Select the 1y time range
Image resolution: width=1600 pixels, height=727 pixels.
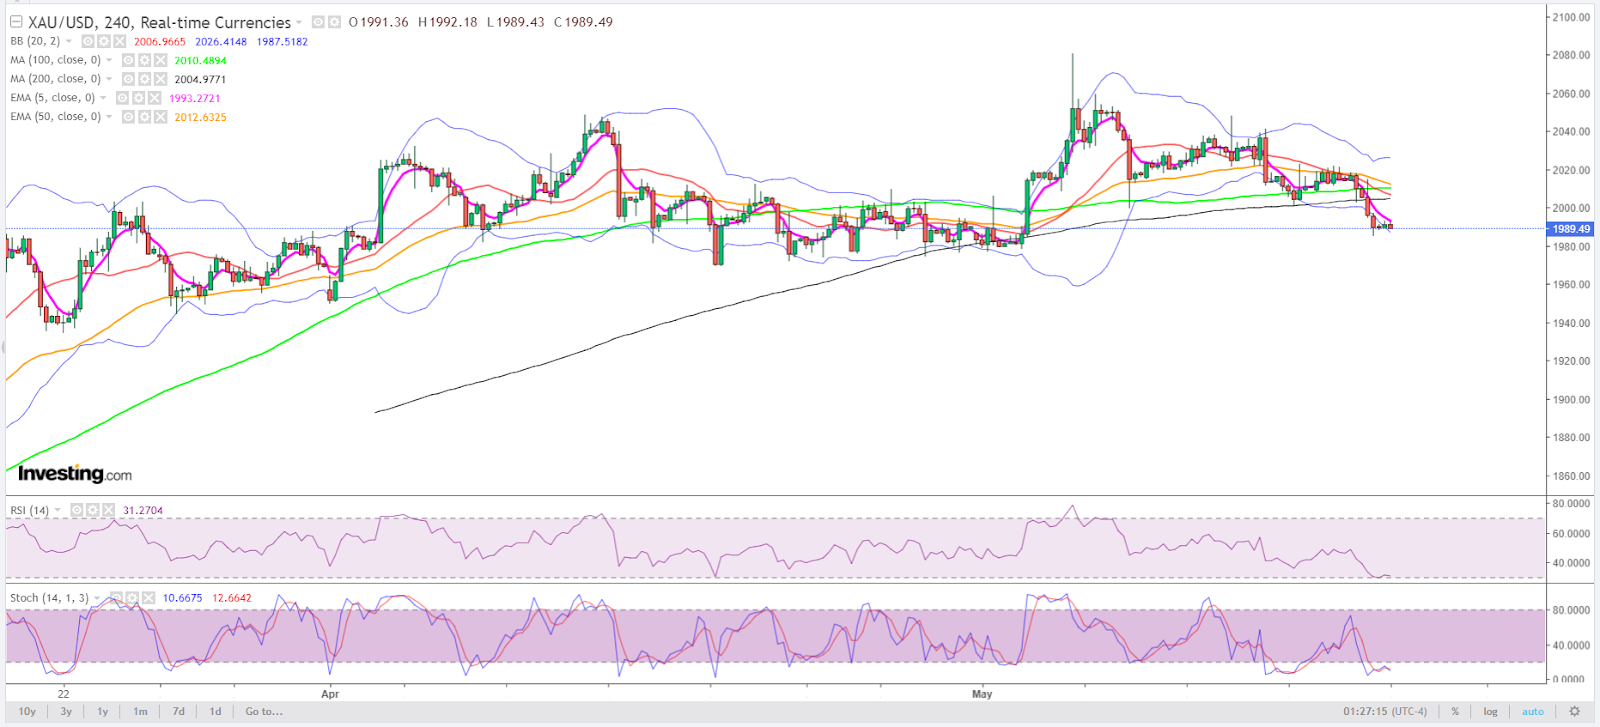(x=103, y=712)
